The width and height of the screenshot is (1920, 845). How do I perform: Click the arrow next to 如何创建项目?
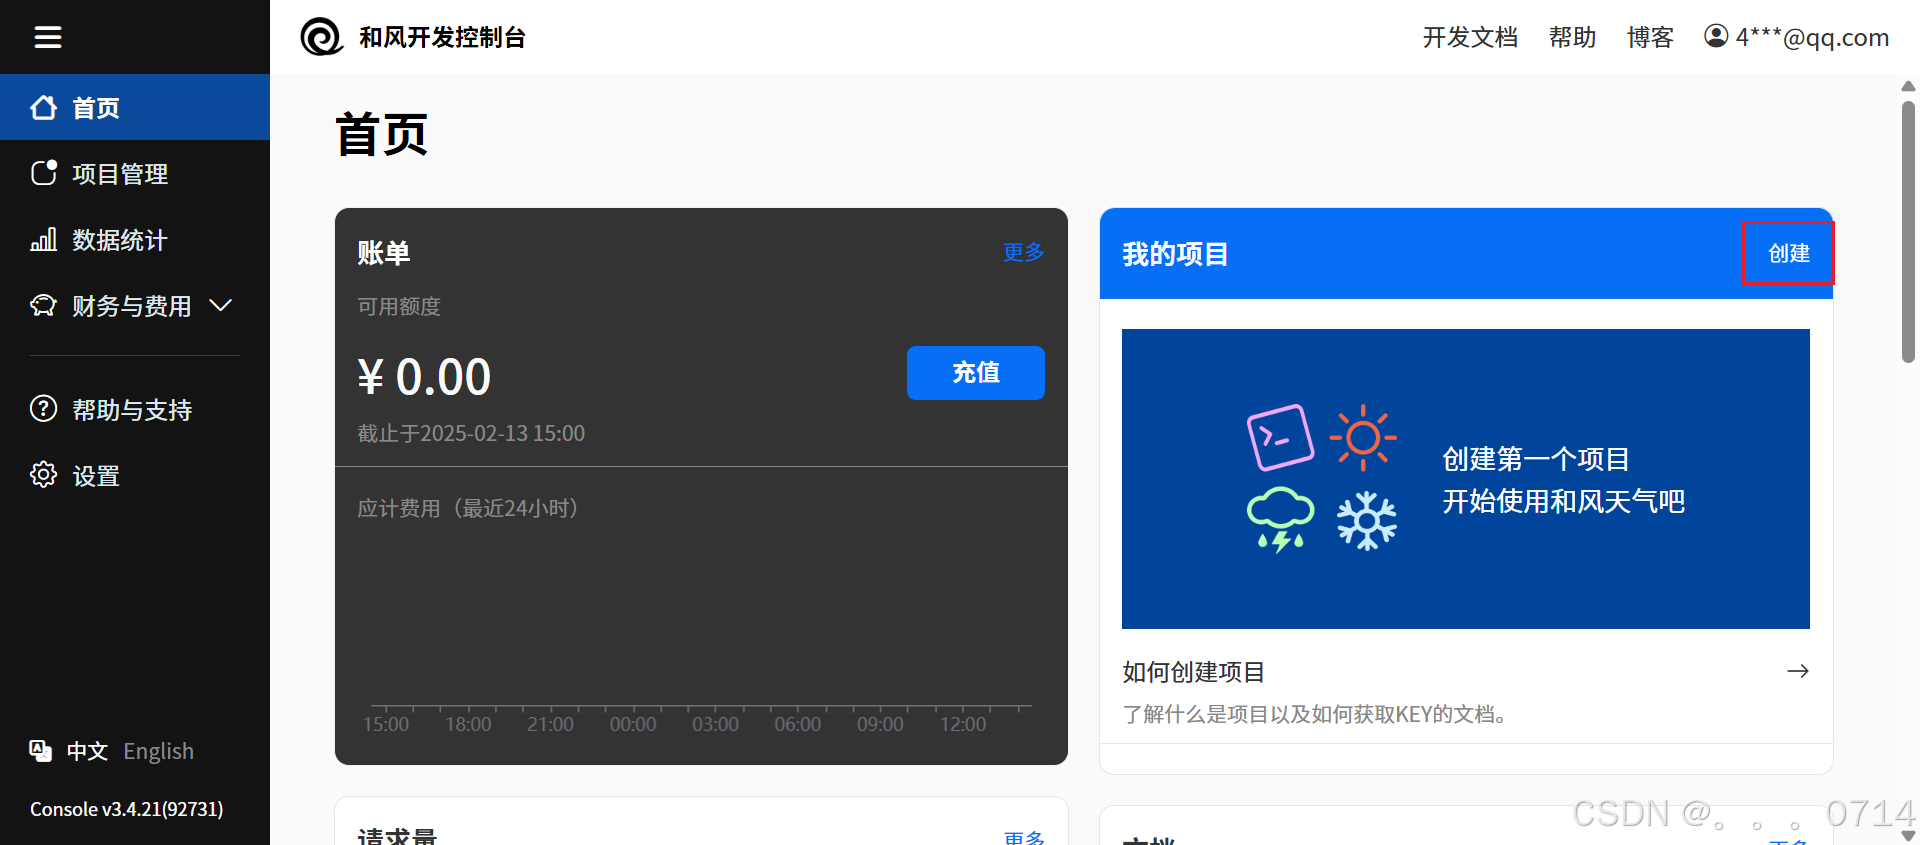[x=1798, y=671]
